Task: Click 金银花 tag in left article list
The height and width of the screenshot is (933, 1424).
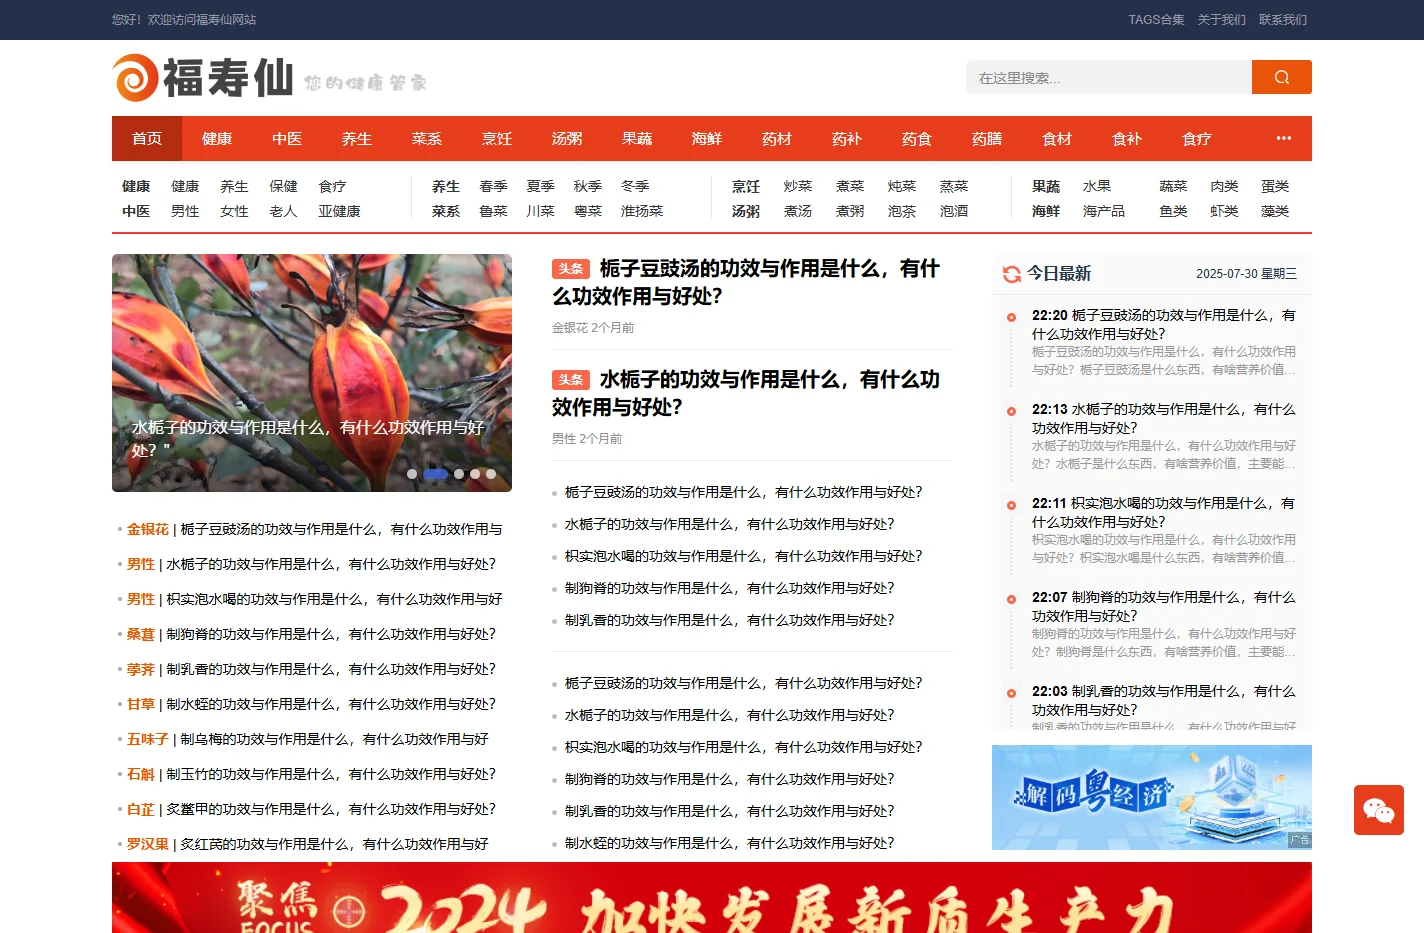Action: [148, 529]
